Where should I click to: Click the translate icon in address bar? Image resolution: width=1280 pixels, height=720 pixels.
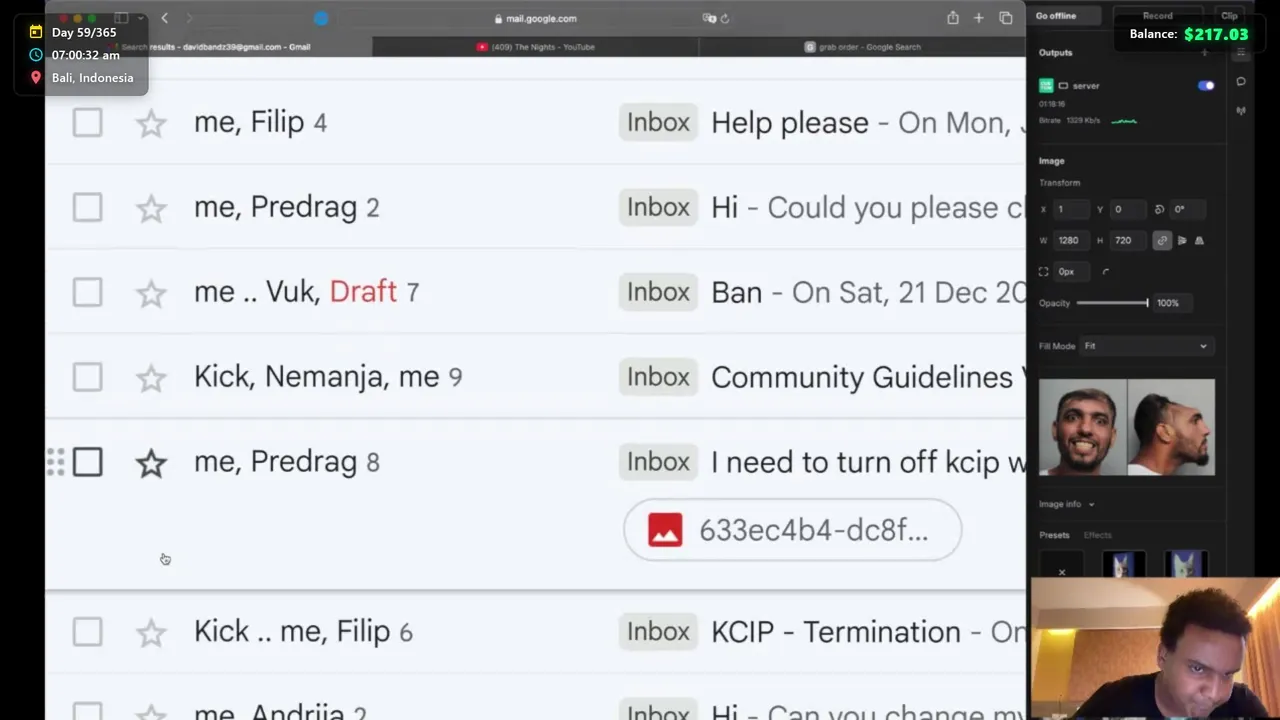[x=709, y=18]
